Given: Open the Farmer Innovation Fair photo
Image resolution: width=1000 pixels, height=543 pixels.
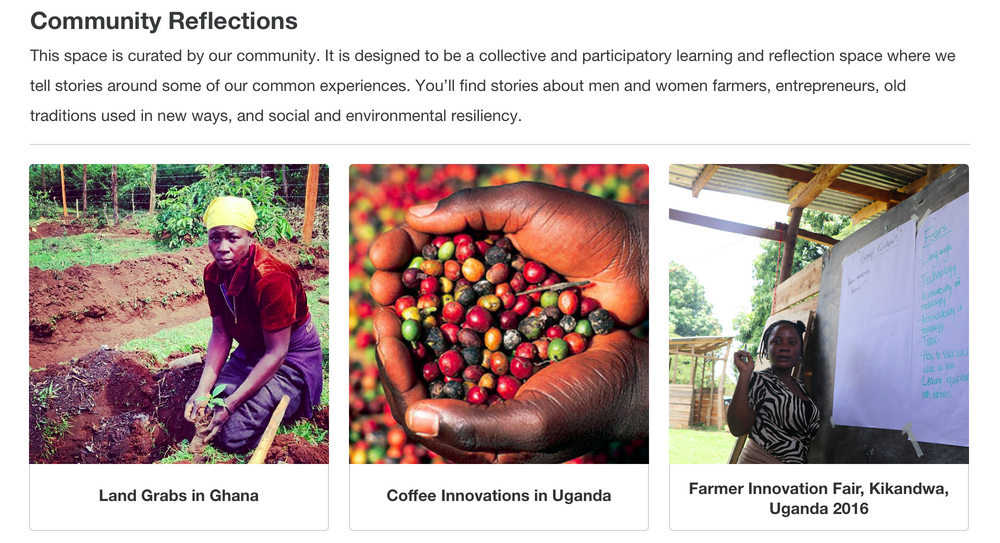Looking at the screenshot, I should pyautogui.click(x=818, y=313).
